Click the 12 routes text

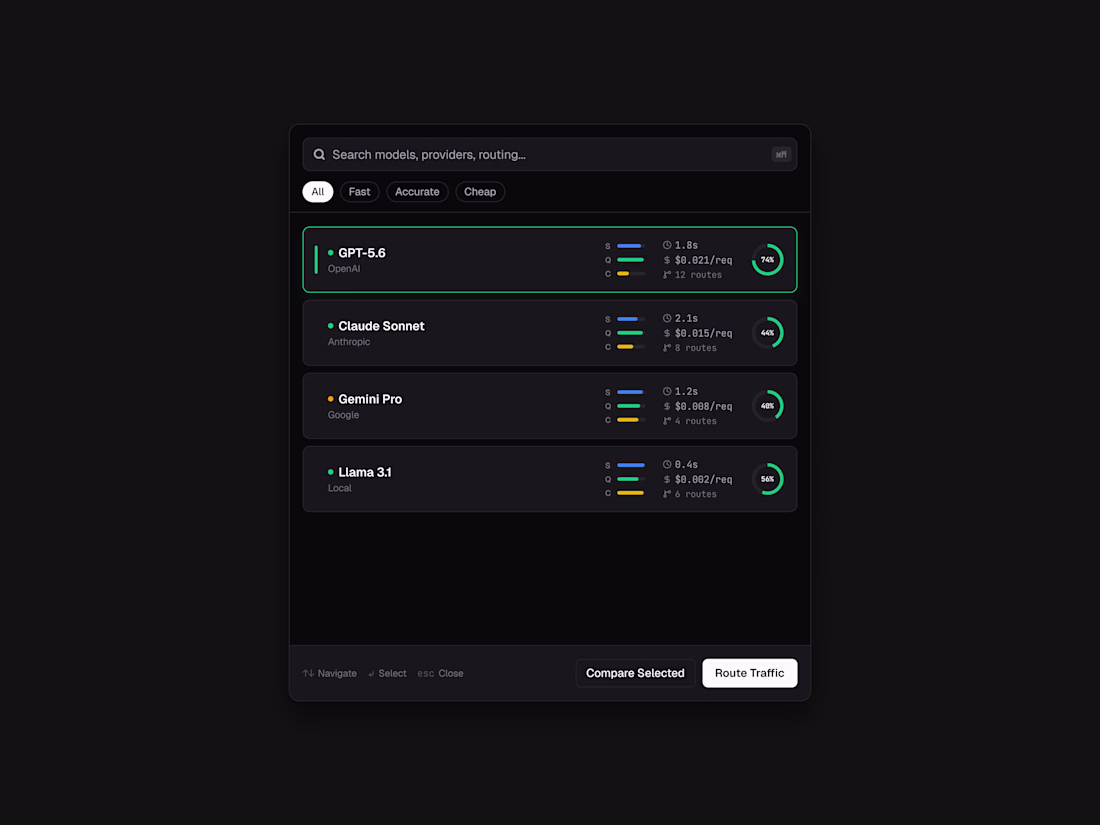coord(698,274)
